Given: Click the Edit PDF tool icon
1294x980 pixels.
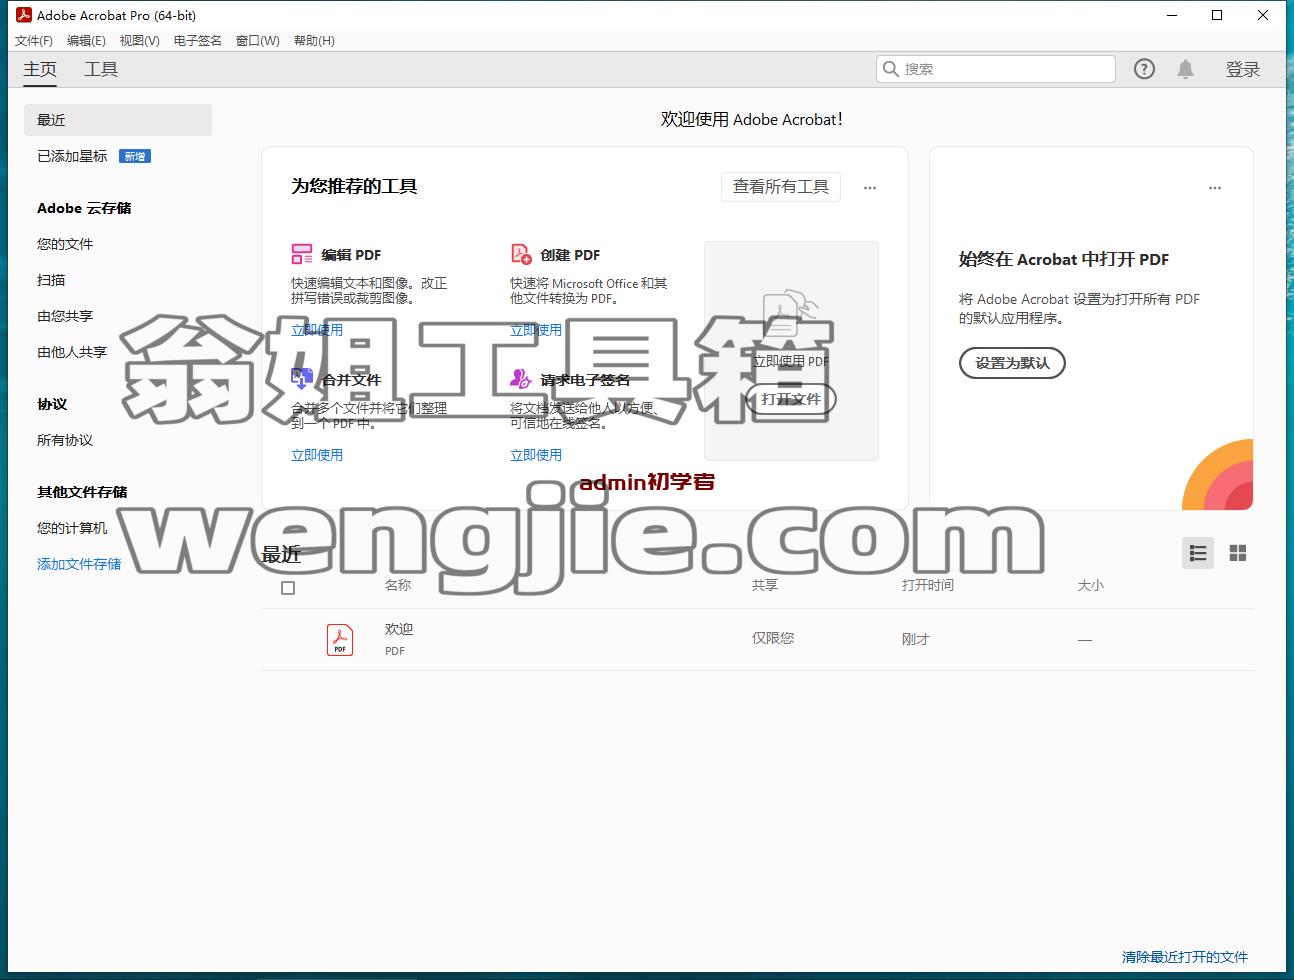Looking at the screenshot, I should (302, 254).
